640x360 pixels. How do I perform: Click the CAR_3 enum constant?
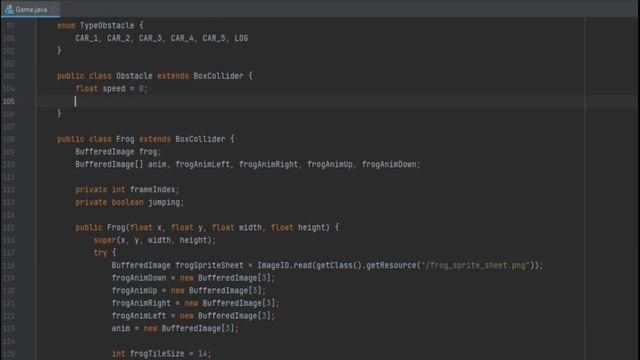(150, 38)
